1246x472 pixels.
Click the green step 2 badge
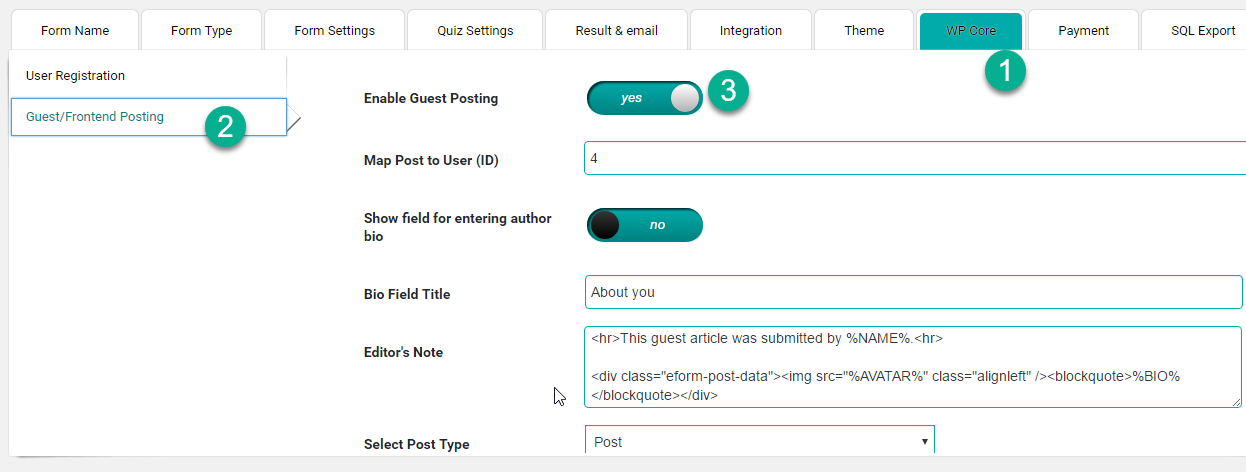(226, 126)
